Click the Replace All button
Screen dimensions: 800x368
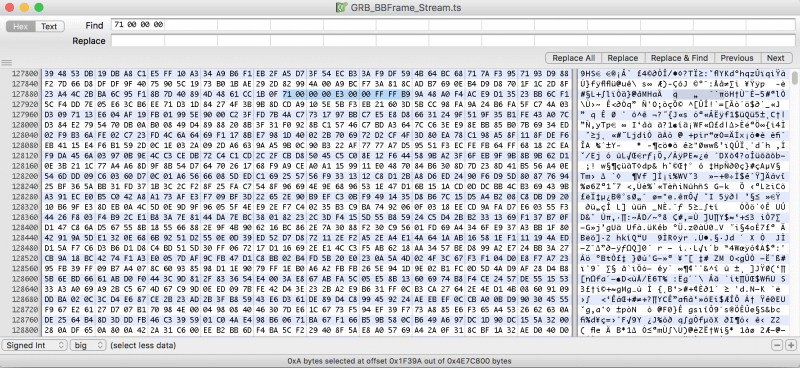(x=573, y=58)
